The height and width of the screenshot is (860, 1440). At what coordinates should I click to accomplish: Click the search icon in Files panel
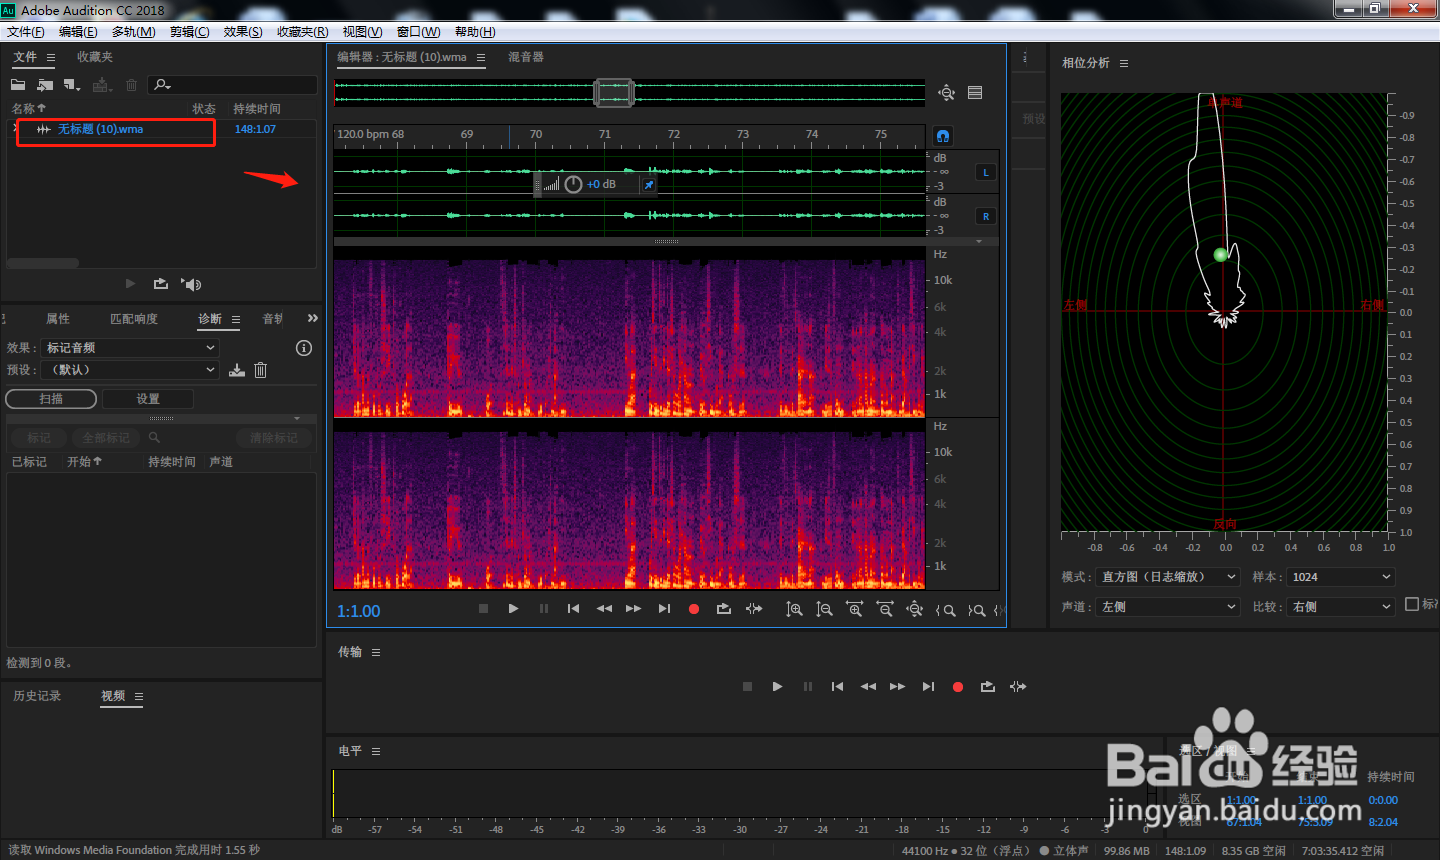pos(163,85)
